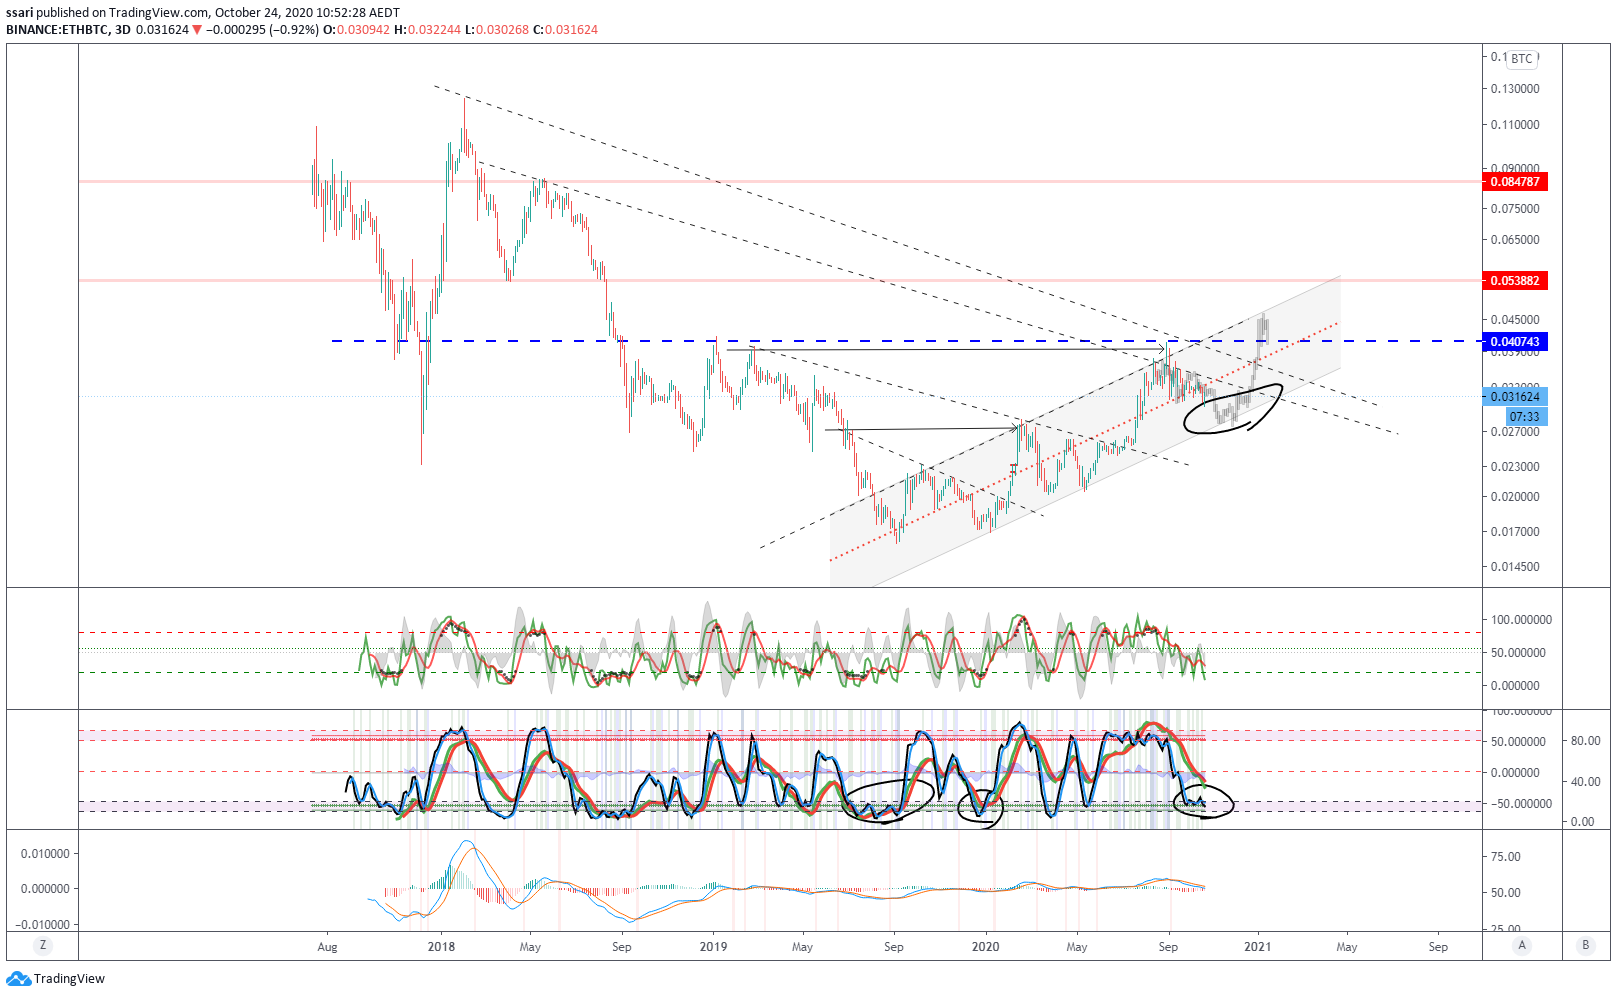
Task: Click the 0.130000 price axis tick
Action: 1514,89
